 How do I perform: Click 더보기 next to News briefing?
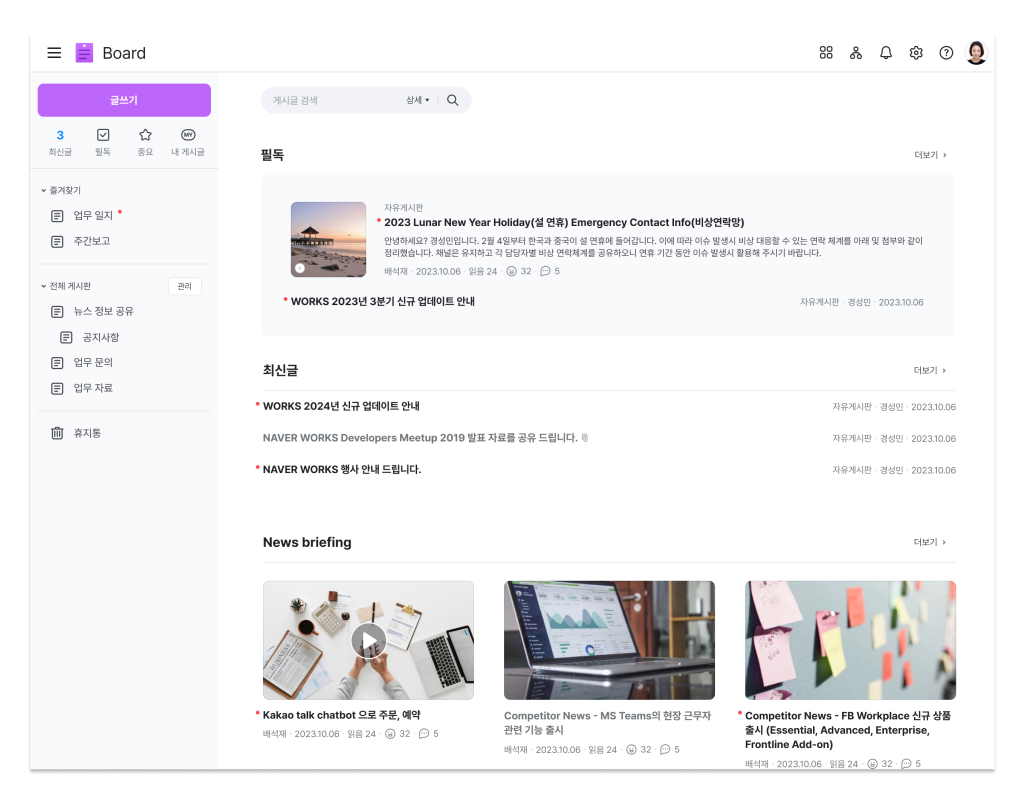tap(929, 542)
